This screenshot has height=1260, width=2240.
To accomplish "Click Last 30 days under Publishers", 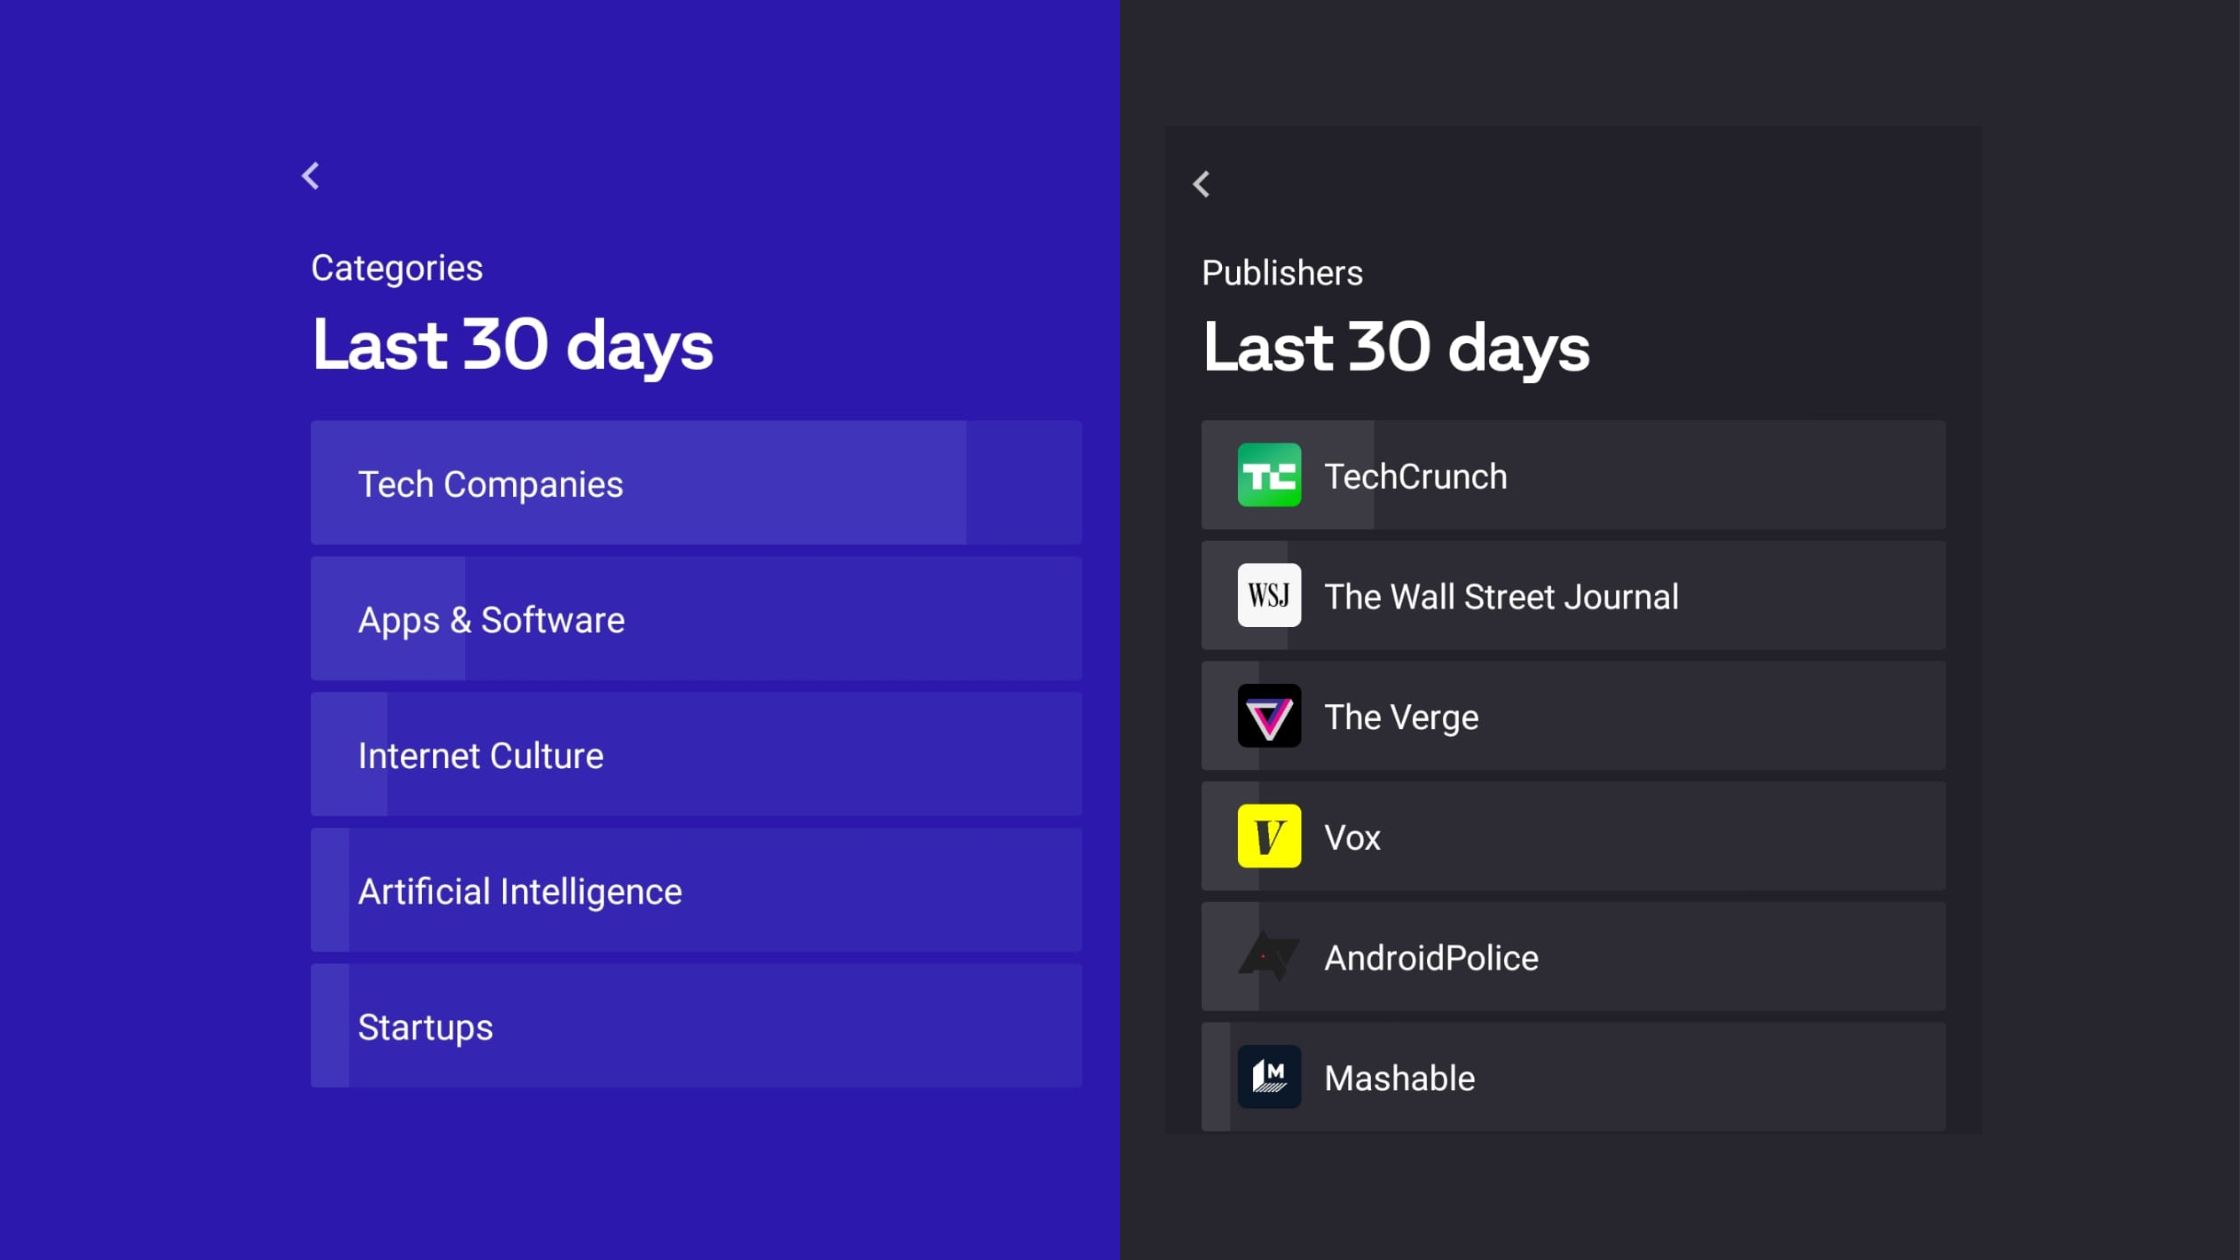I will (1396, 348).
